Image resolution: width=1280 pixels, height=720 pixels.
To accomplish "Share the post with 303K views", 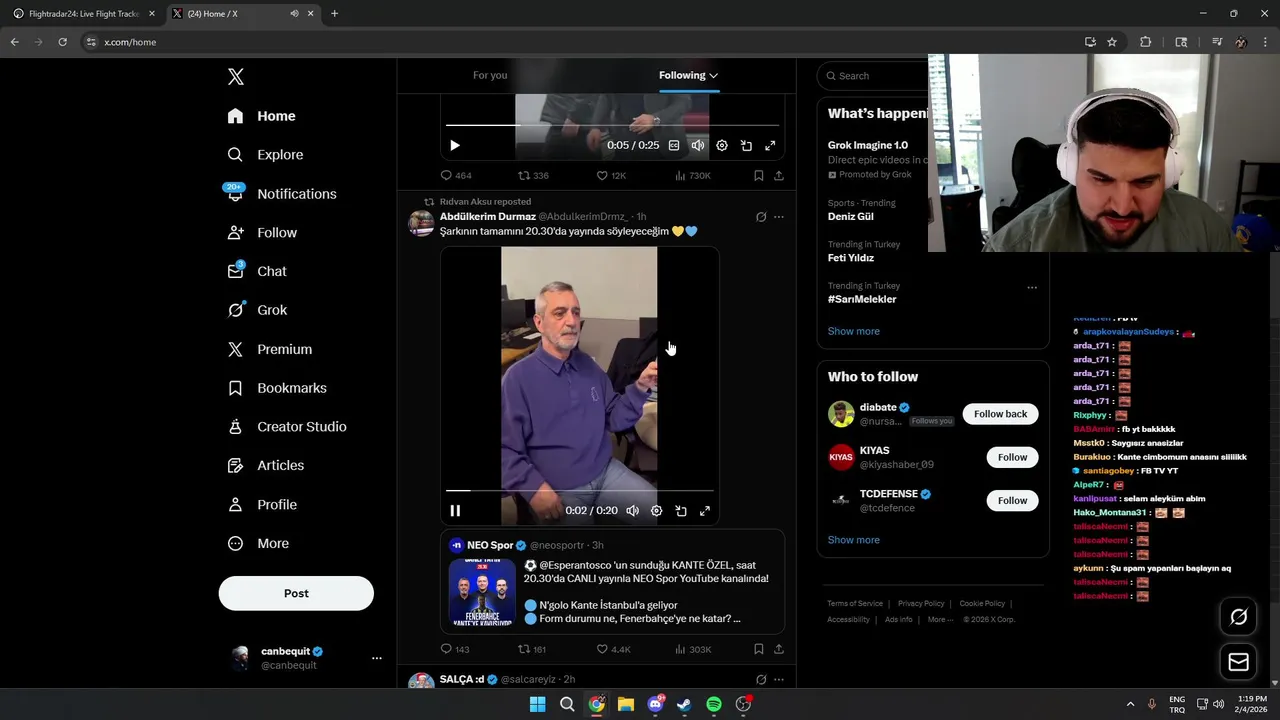I will 779,649.
